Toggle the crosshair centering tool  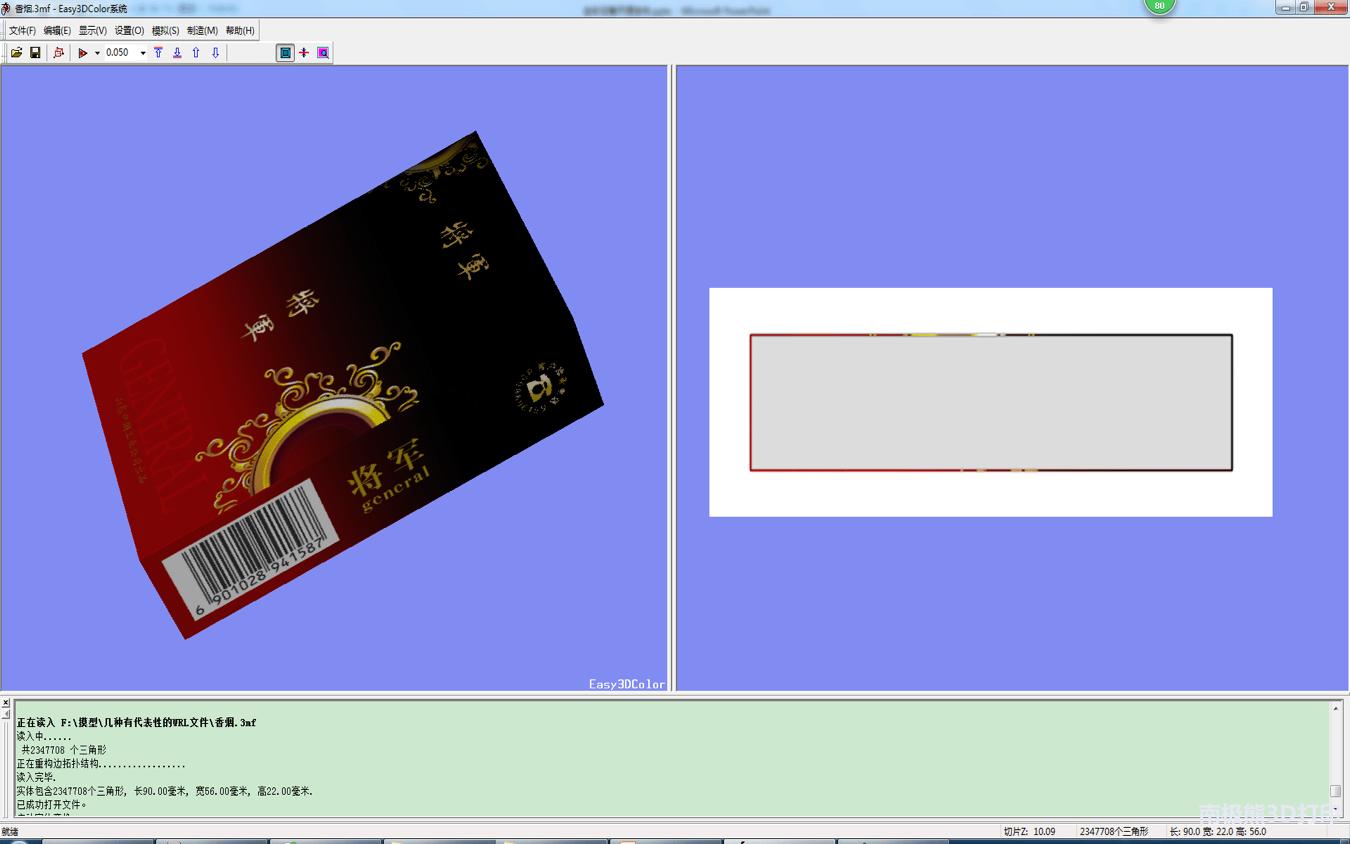[x=303, y=53]
